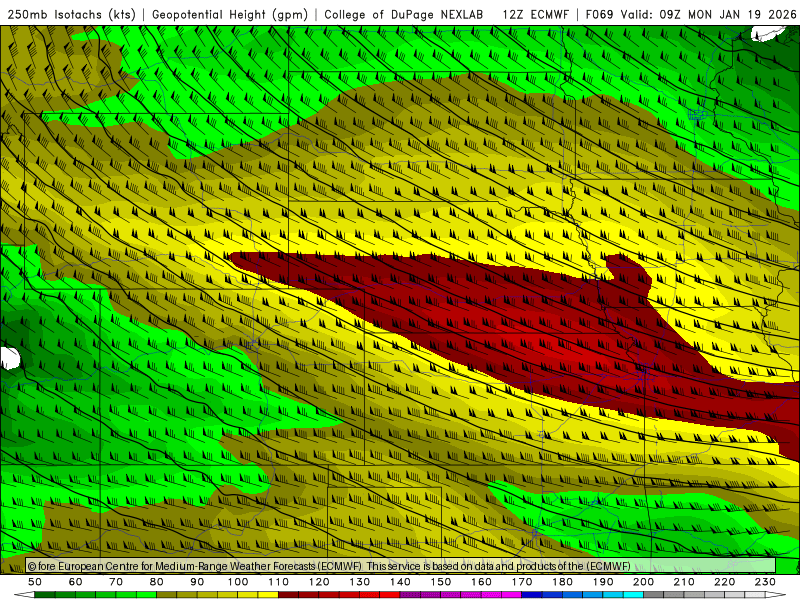The image size is (800, 600).
Task: Click the ECMWF copyright notice banner
Action: (401, 566)
